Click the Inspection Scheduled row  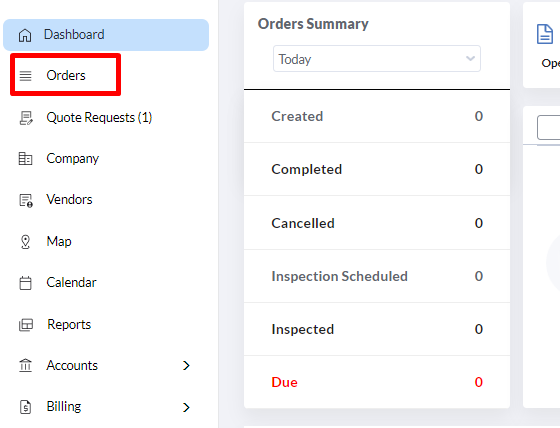[377, 276]
